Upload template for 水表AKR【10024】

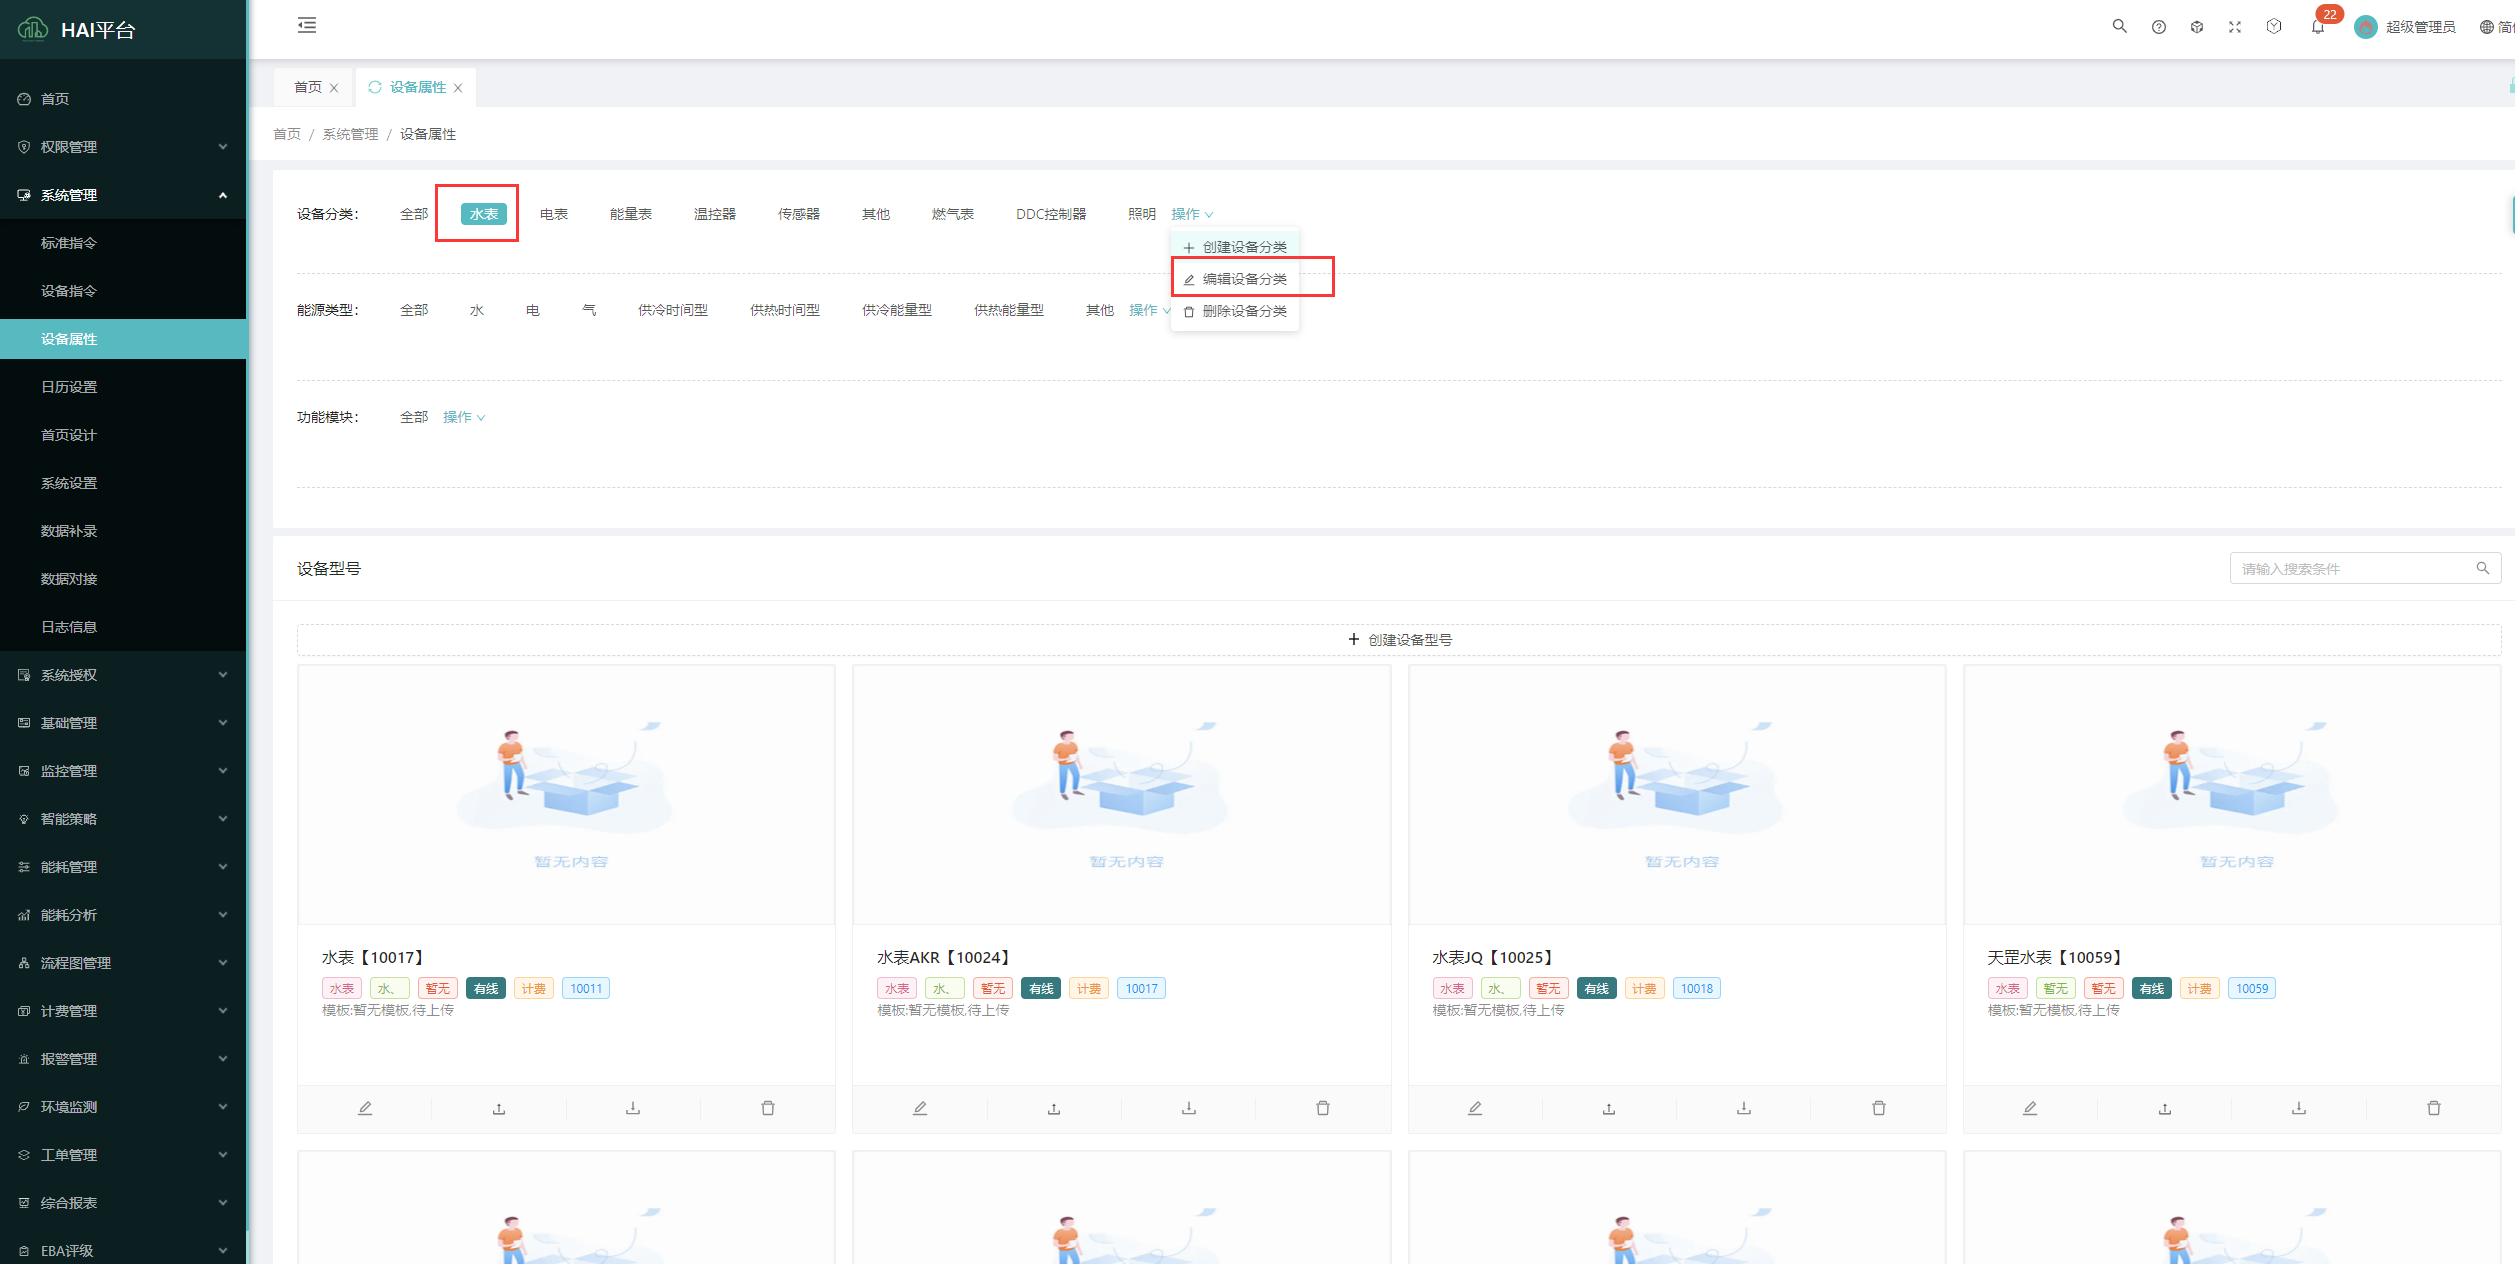(1054, 1108)
